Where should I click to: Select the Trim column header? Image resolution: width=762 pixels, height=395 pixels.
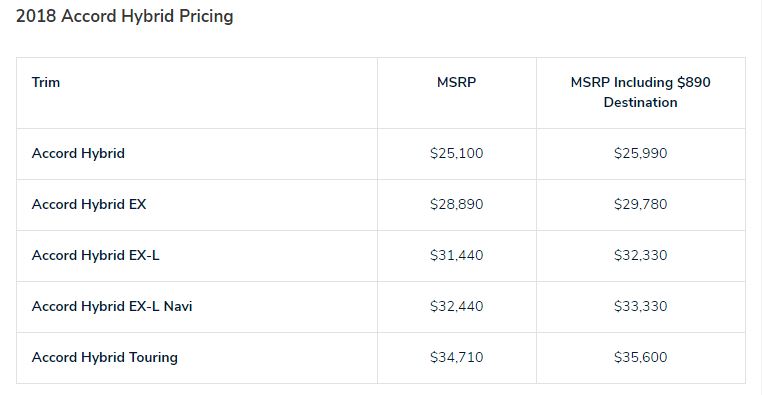tap(46, 83)
